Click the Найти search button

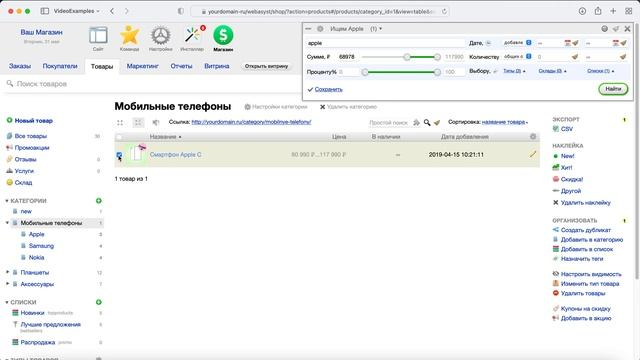[x=613, y=89]
